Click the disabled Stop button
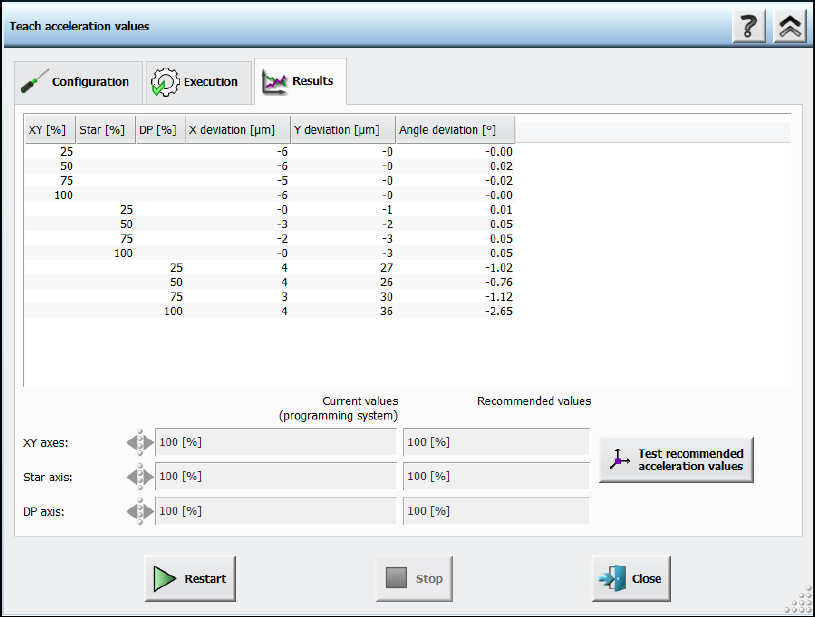This screenshot has height=617, width=815. click(x=414, y=579)
